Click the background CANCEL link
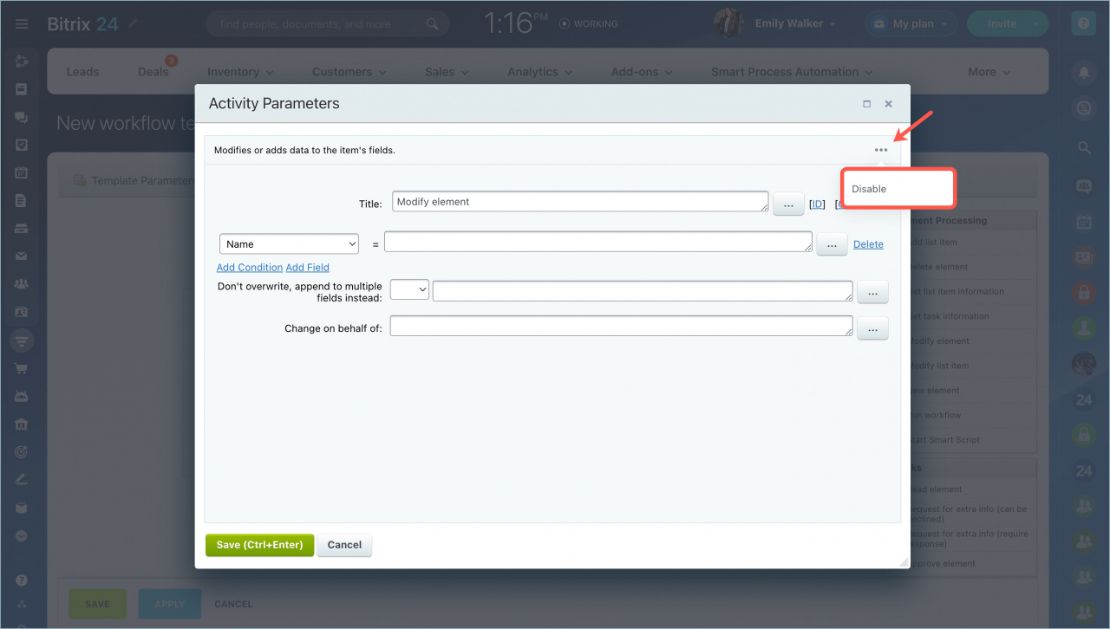1110x629 pixels. [x=233, y=604]
